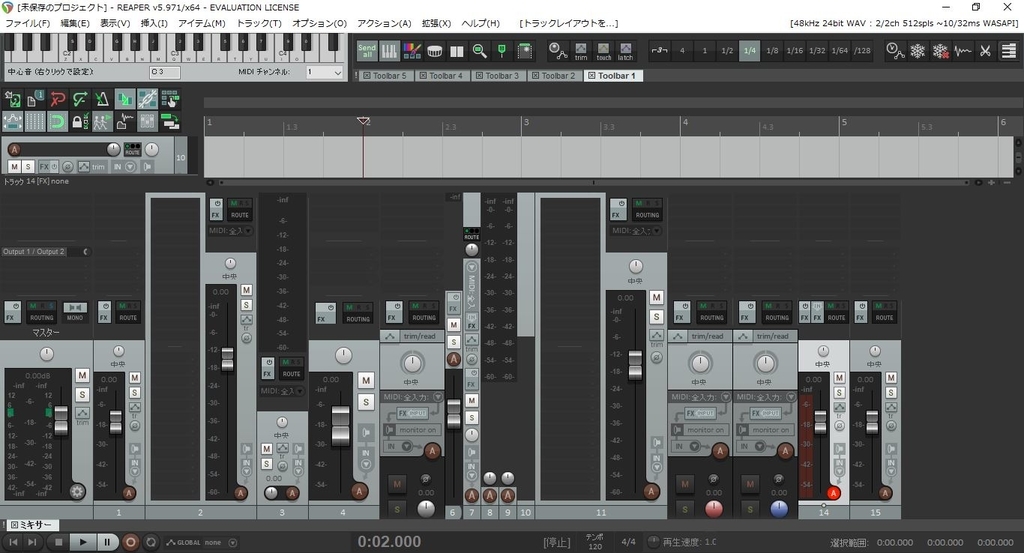Expand MIDI input dropdown on track 2 mixer
Viewport: 1024px width, 553px height.
248,231
